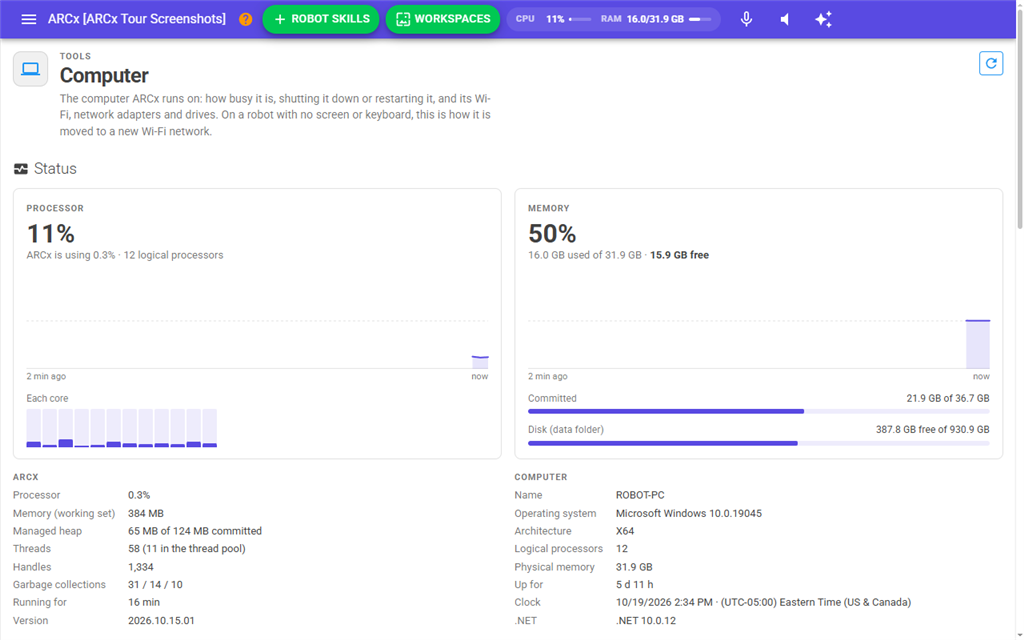Click the "Computer" page heading
This screenshot has height=640, width=1024.
[104, 76]
